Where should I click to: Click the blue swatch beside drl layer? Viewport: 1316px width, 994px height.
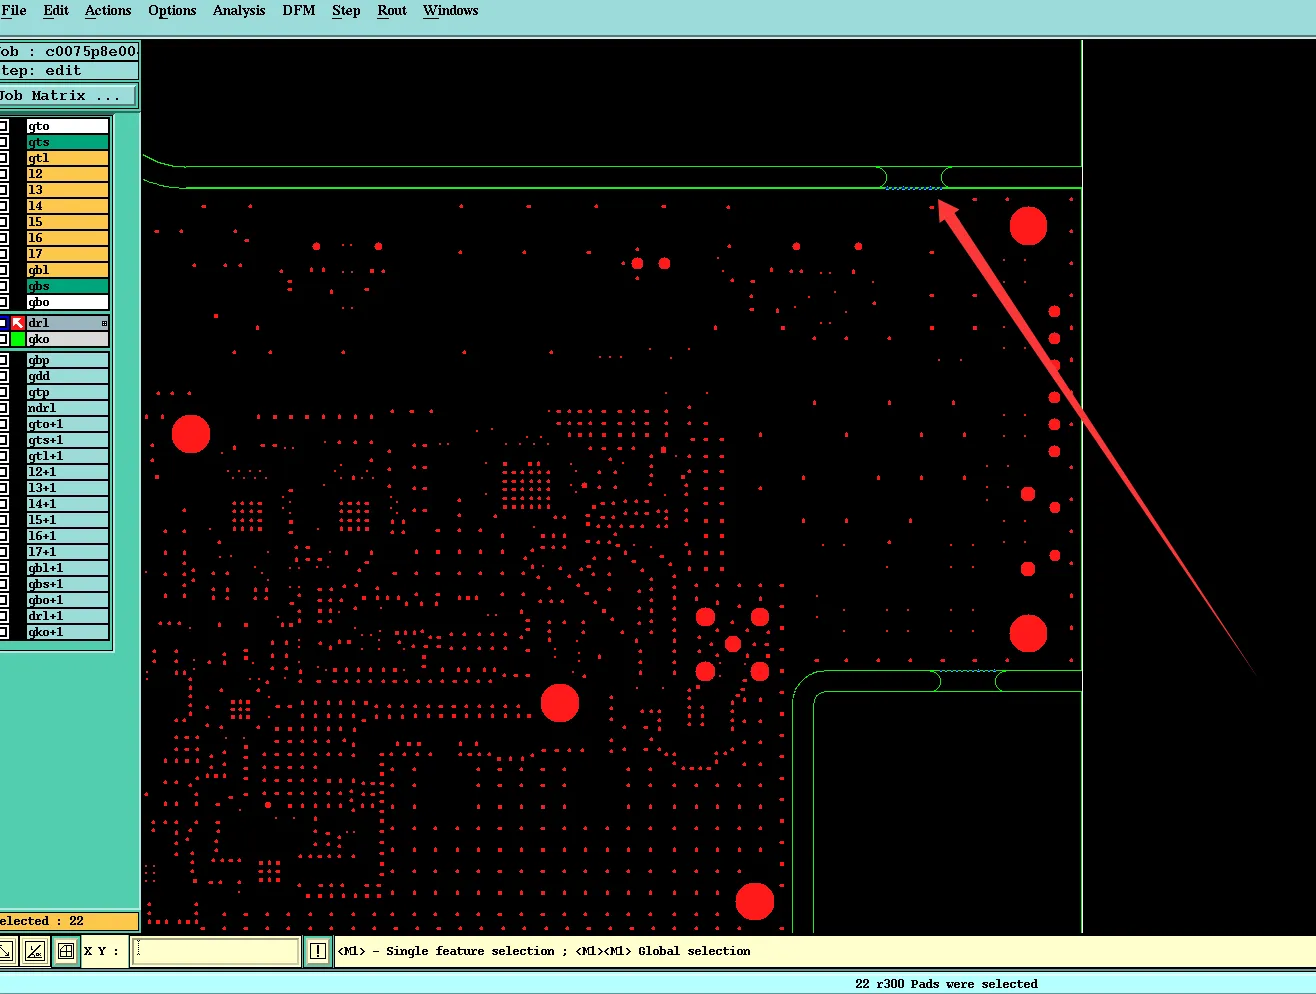4,323
